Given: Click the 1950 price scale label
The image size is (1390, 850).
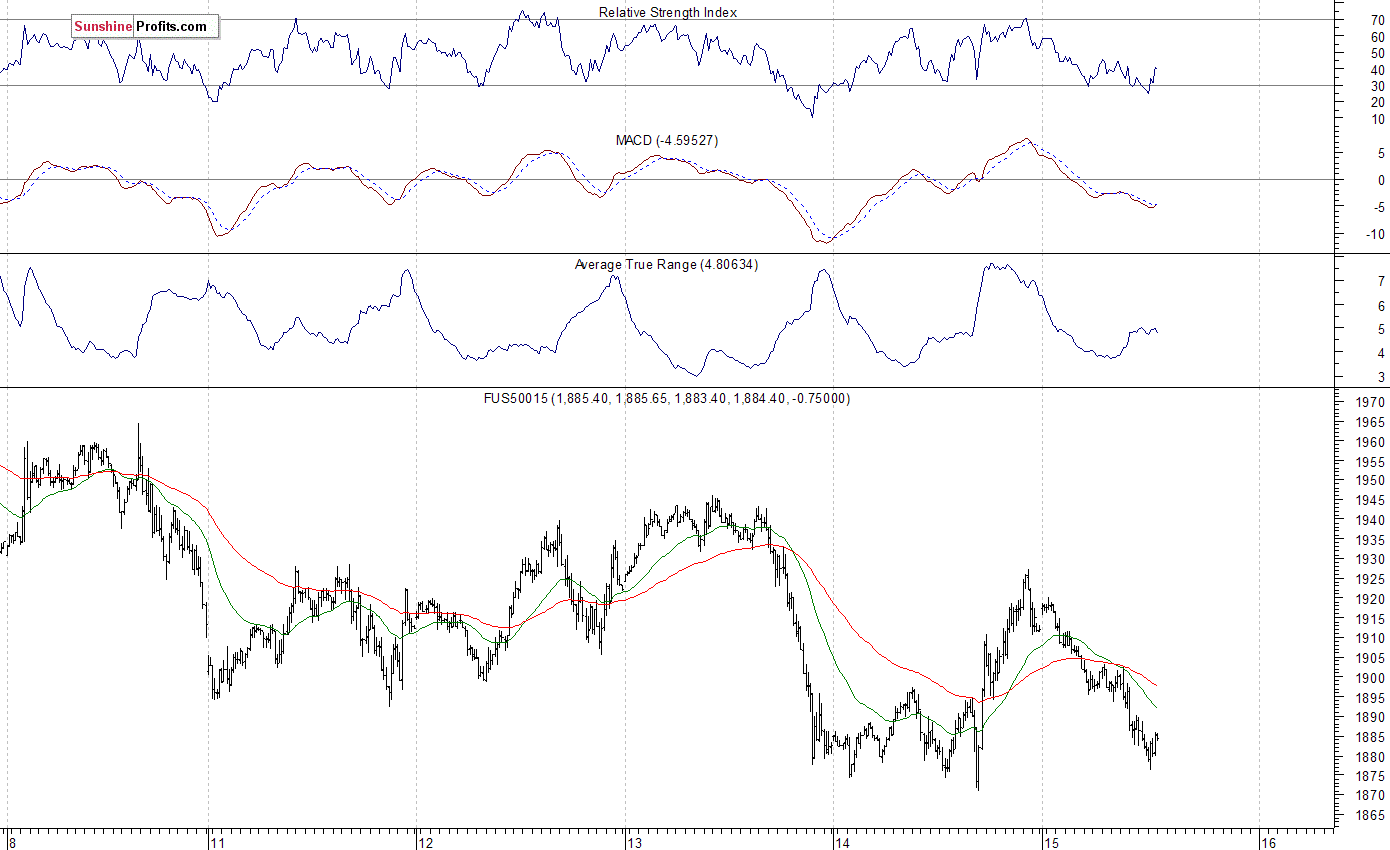Looking at the screenshot, I should (1372, 481).
